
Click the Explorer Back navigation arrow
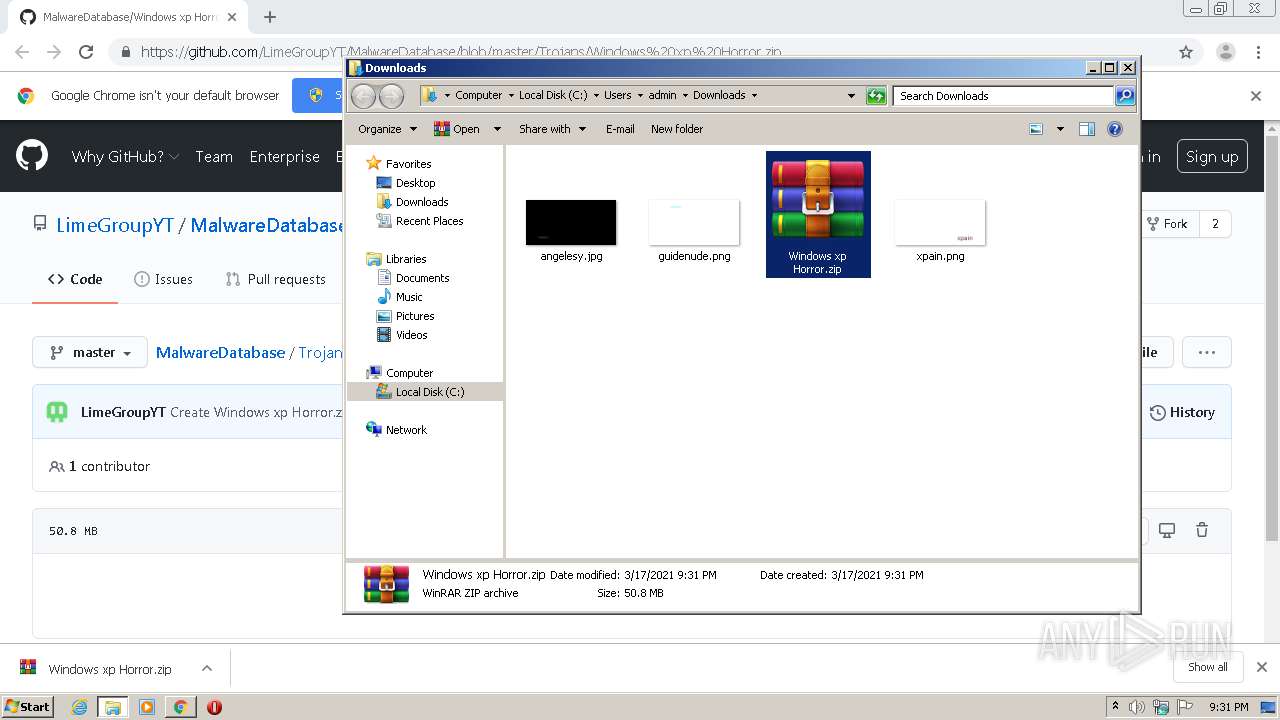(x=363, y=96)
